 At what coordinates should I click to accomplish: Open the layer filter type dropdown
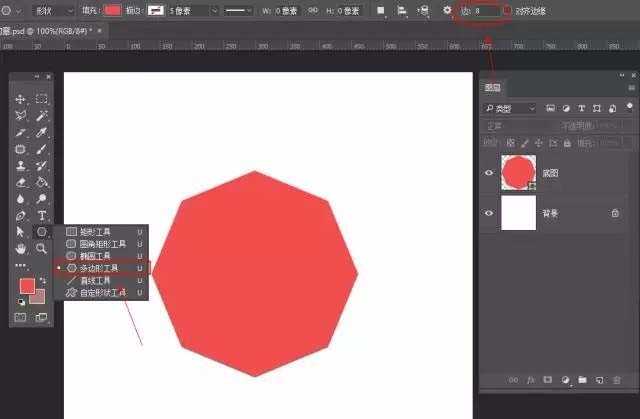pyautogui.click(x=510, y=109)
